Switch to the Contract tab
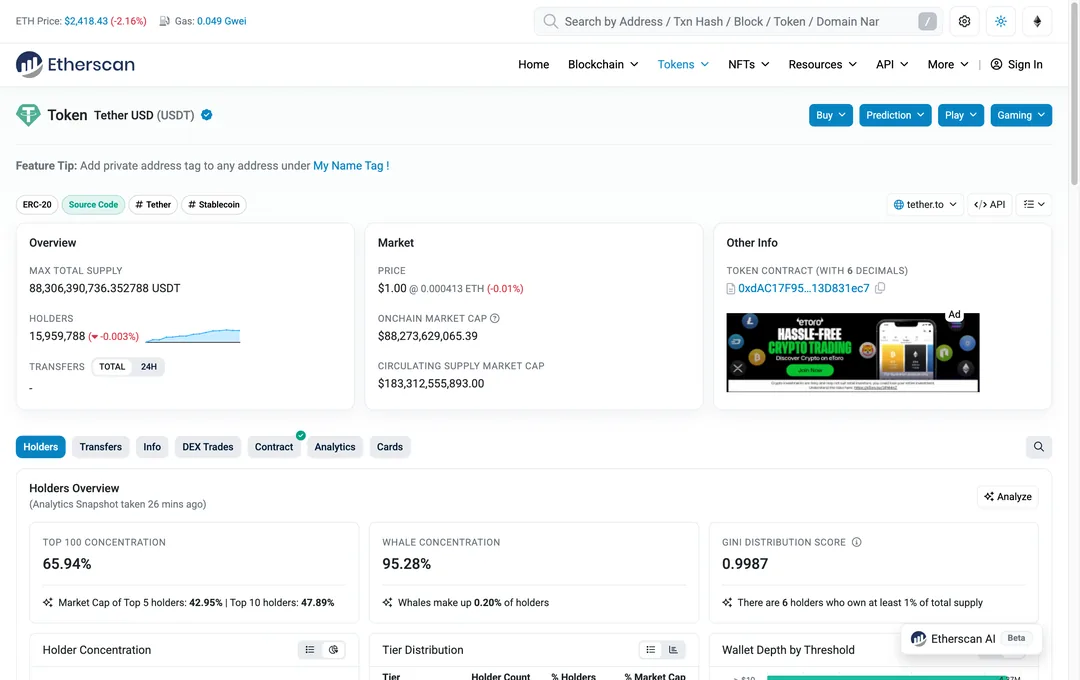The width and height of the screenshot is (1080, 680). (x=274, y=446)
